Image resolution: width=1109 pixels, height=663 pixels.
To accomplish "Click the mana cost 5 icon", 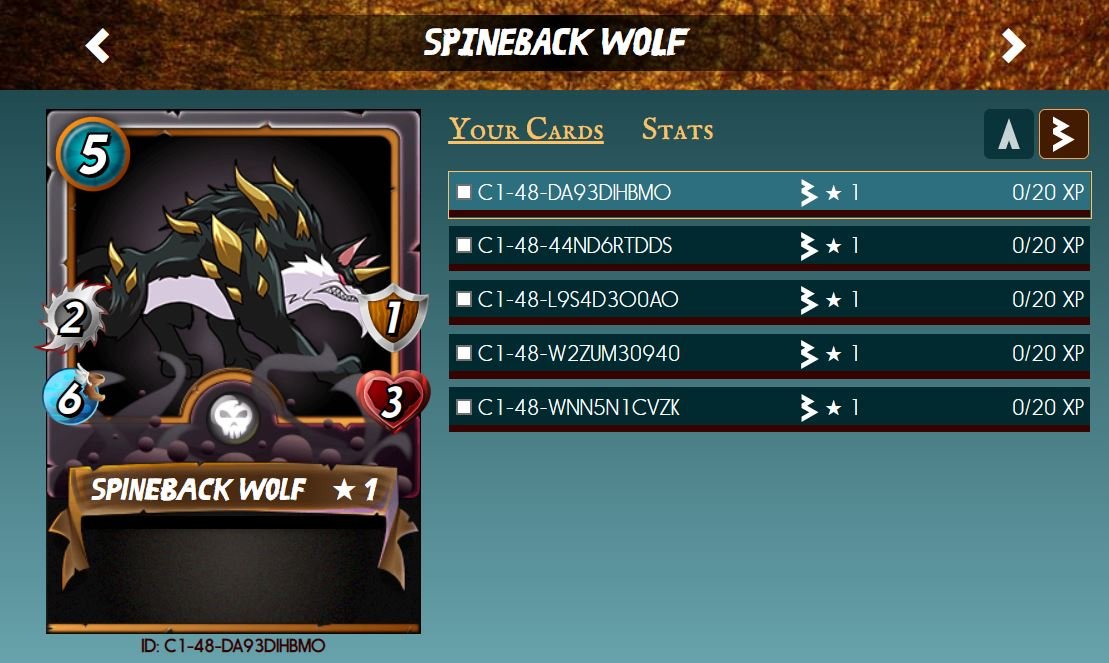I will [x=93, y=154].
